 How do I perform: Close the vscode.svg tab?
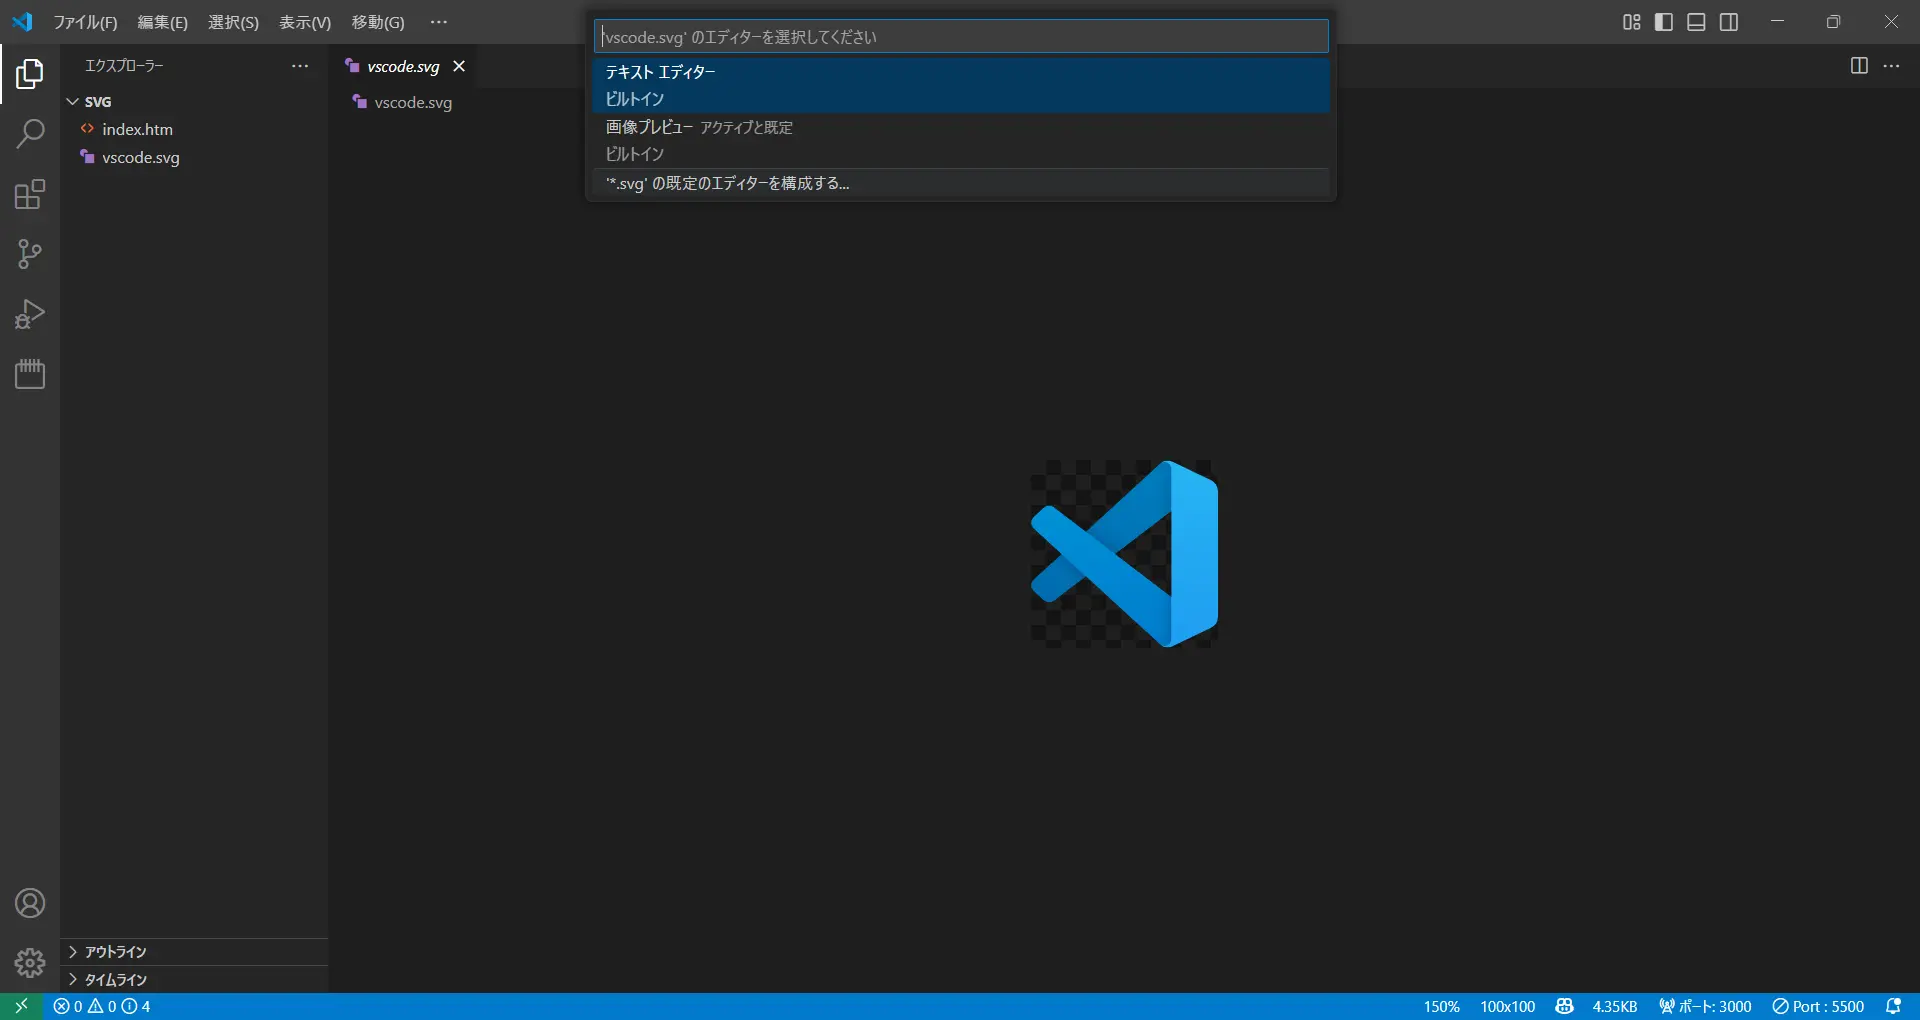pyautogui.click(x=459, y=66)
